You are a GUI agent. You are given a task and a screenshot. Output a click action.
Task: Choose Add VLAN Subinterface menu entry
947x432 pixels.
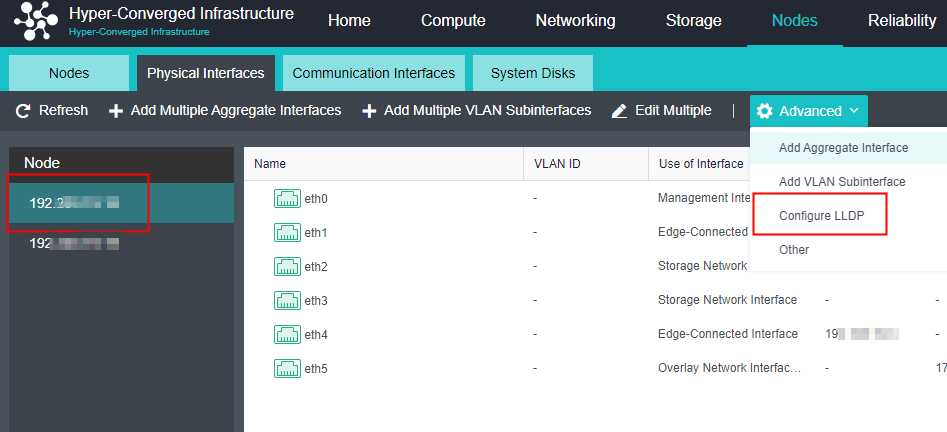click(x=841, y=182)
